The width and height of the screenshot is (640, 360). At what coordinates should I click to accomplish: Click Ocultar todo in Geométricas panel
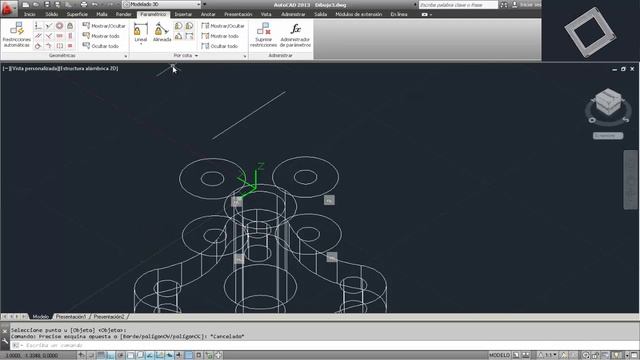101,46
